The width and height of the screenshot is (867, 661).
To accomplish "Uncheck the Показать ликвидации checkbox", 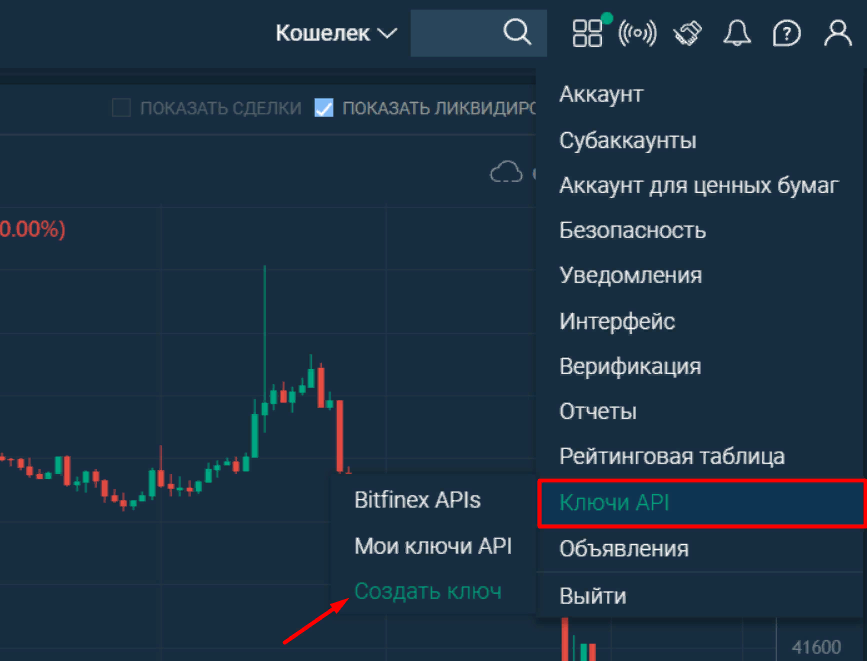I will coord(324,108).
